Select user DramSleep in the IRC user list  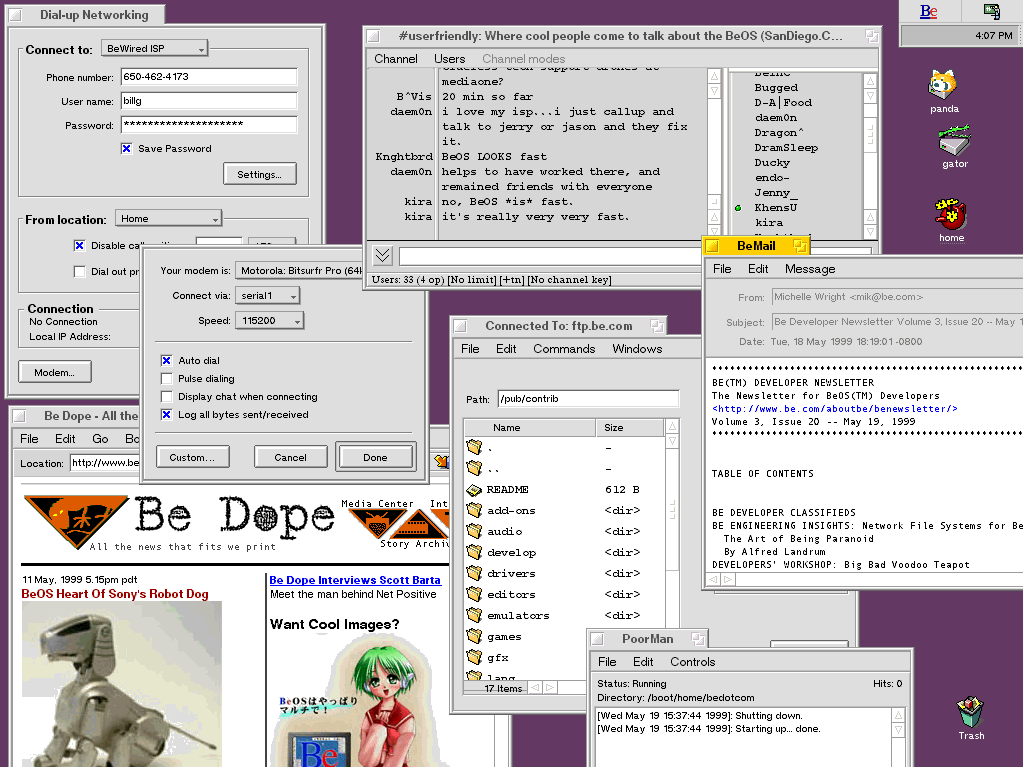[x=786, y=148]
